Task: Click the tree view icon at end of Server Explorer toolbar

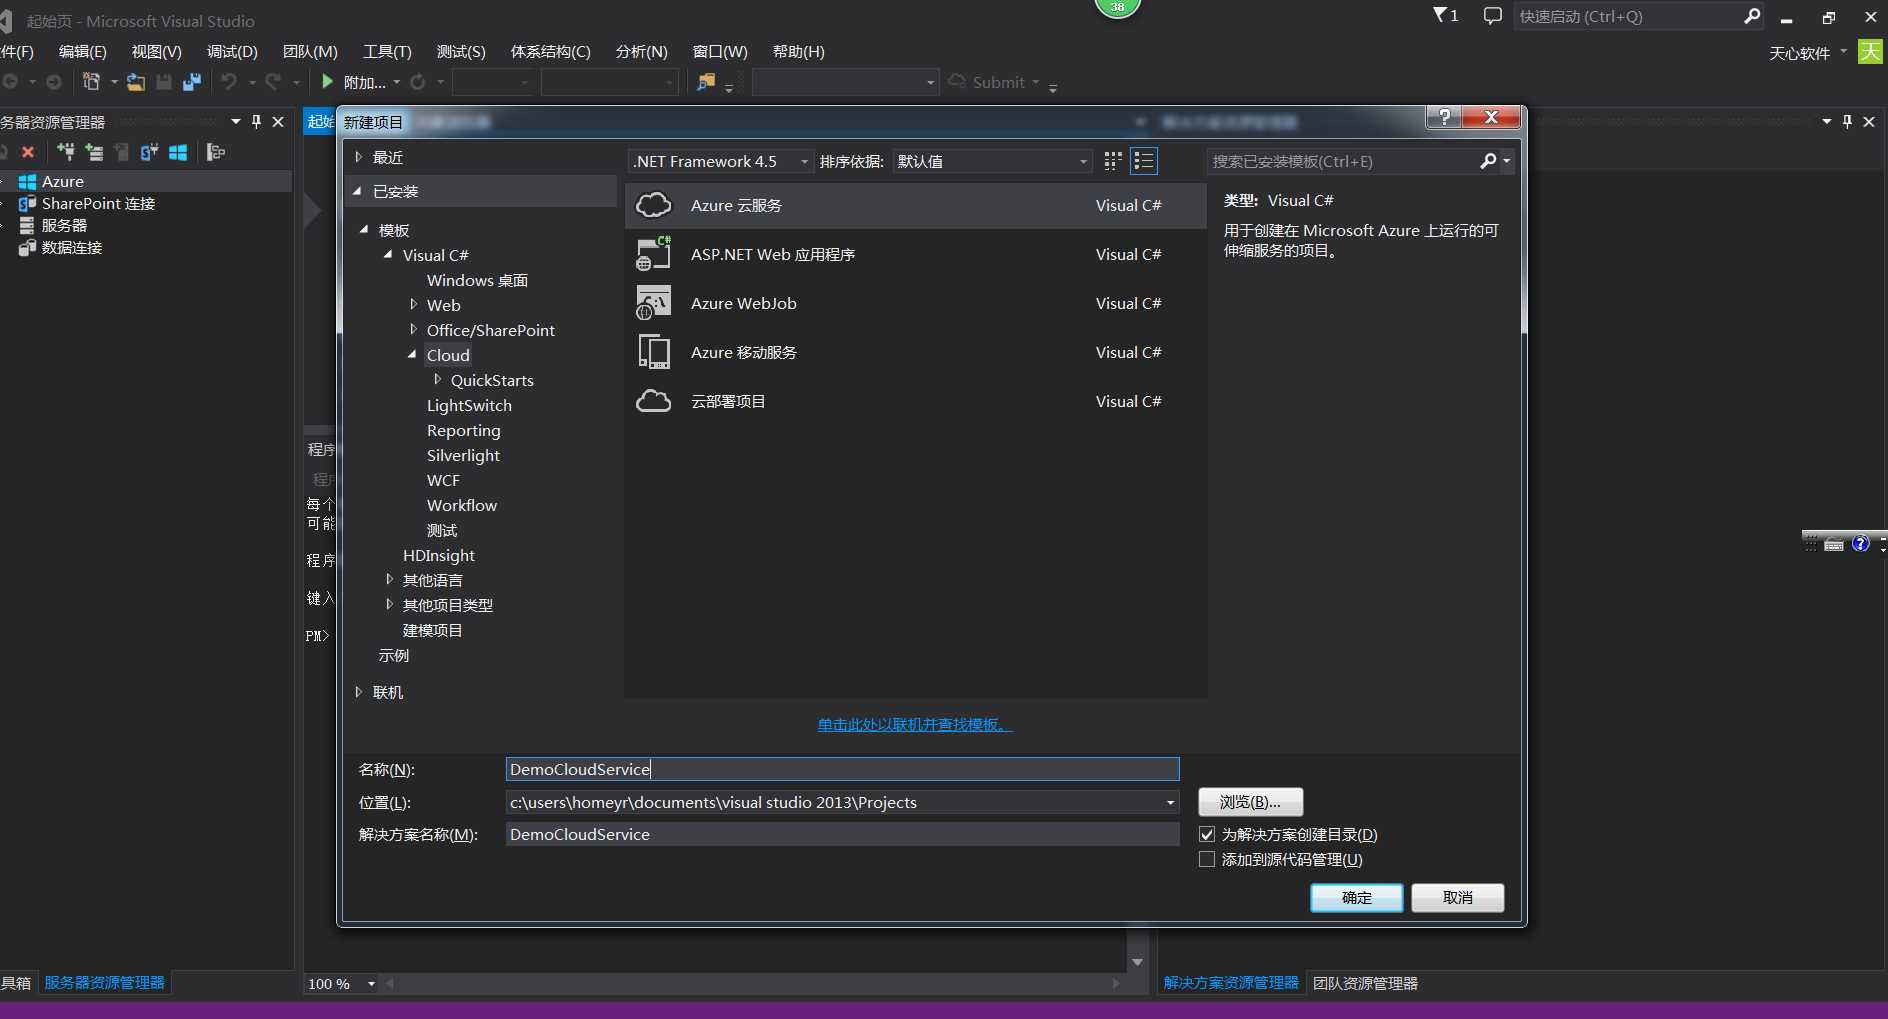Action: click(216, 152)
